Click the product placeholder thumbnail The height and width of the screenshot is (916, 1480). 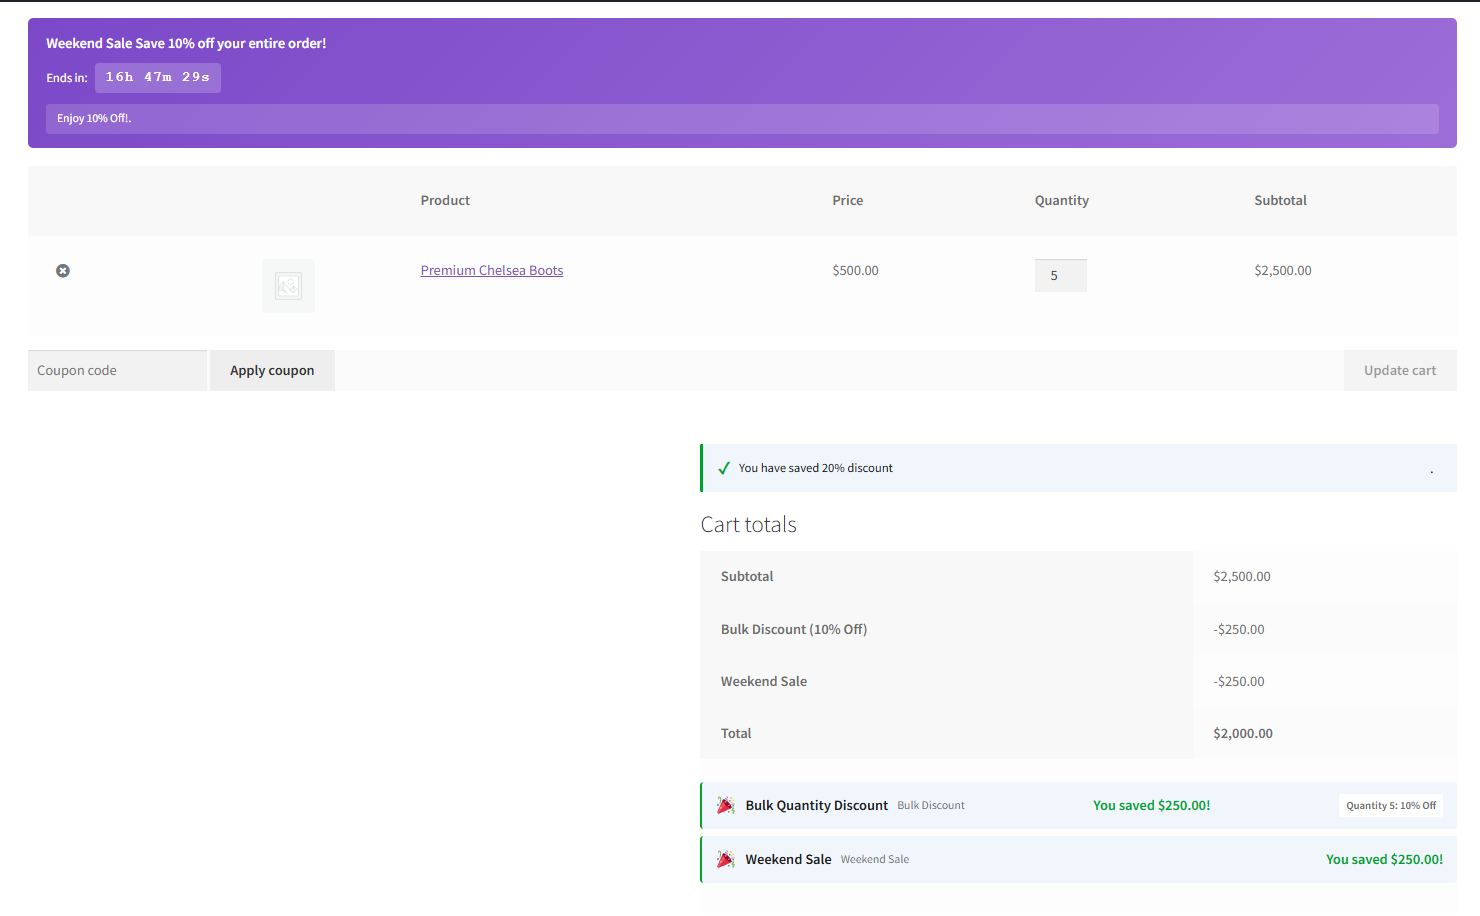(x=288, y=286)
